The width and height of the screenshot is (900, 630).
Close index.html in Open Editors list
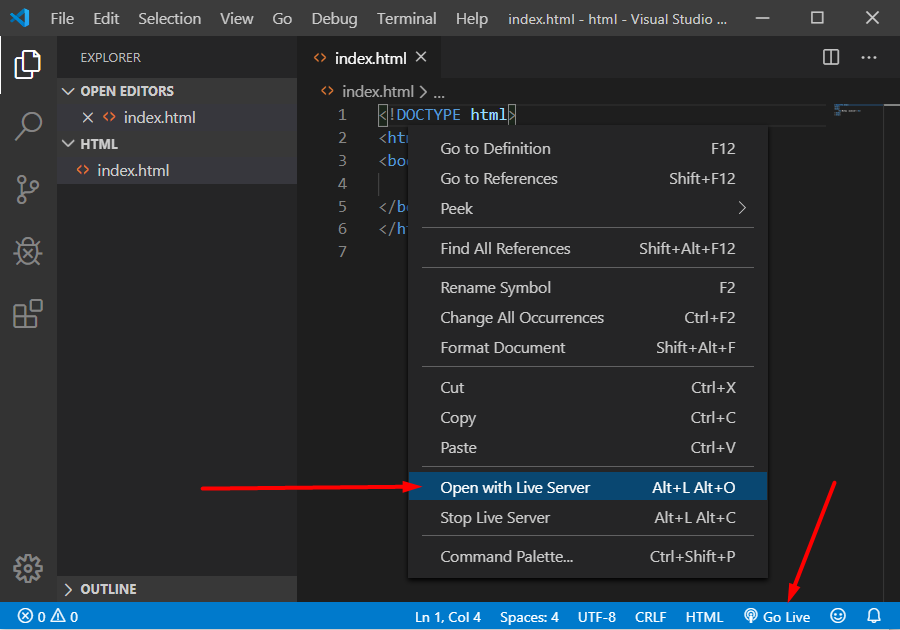tap(88, 118)
